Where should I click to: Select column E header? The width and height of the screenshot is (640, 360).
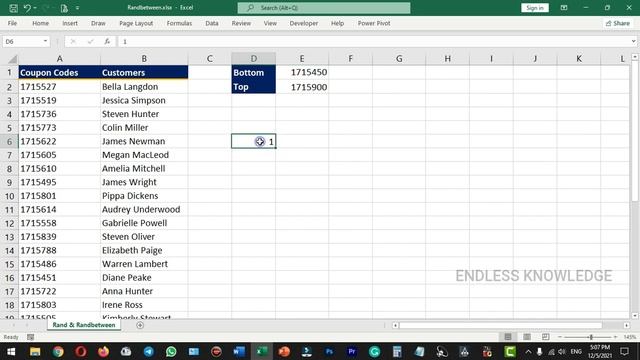click(302, 59)
